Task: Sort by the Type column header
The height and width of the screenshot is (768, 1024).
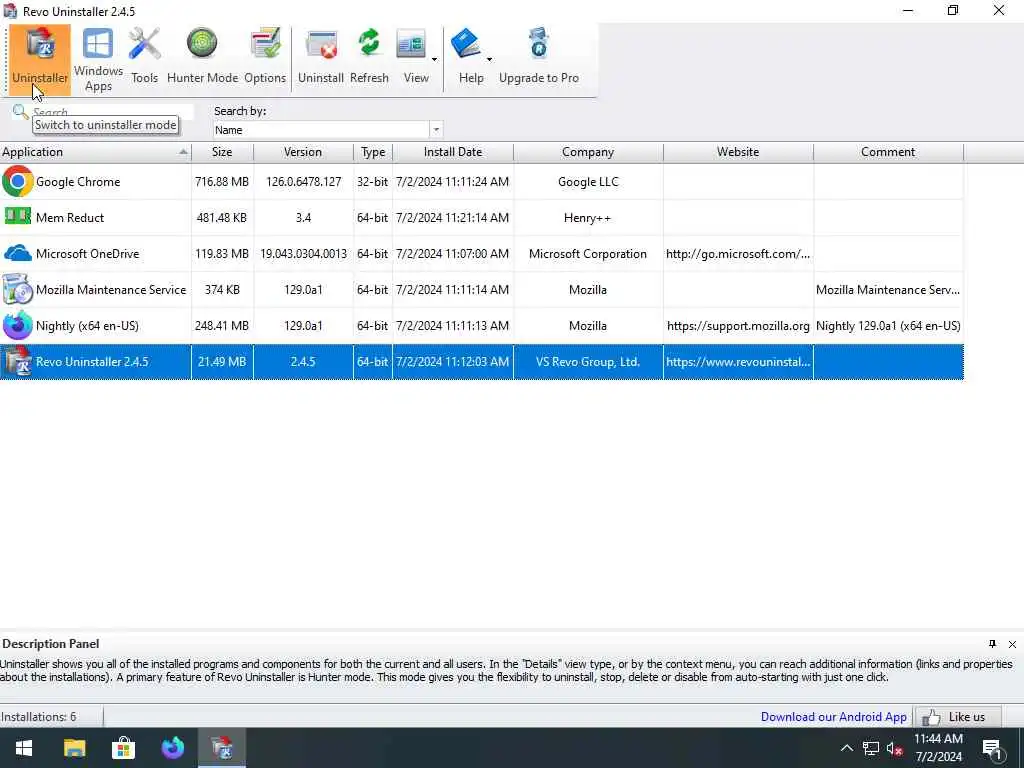Action: point(373,152)
